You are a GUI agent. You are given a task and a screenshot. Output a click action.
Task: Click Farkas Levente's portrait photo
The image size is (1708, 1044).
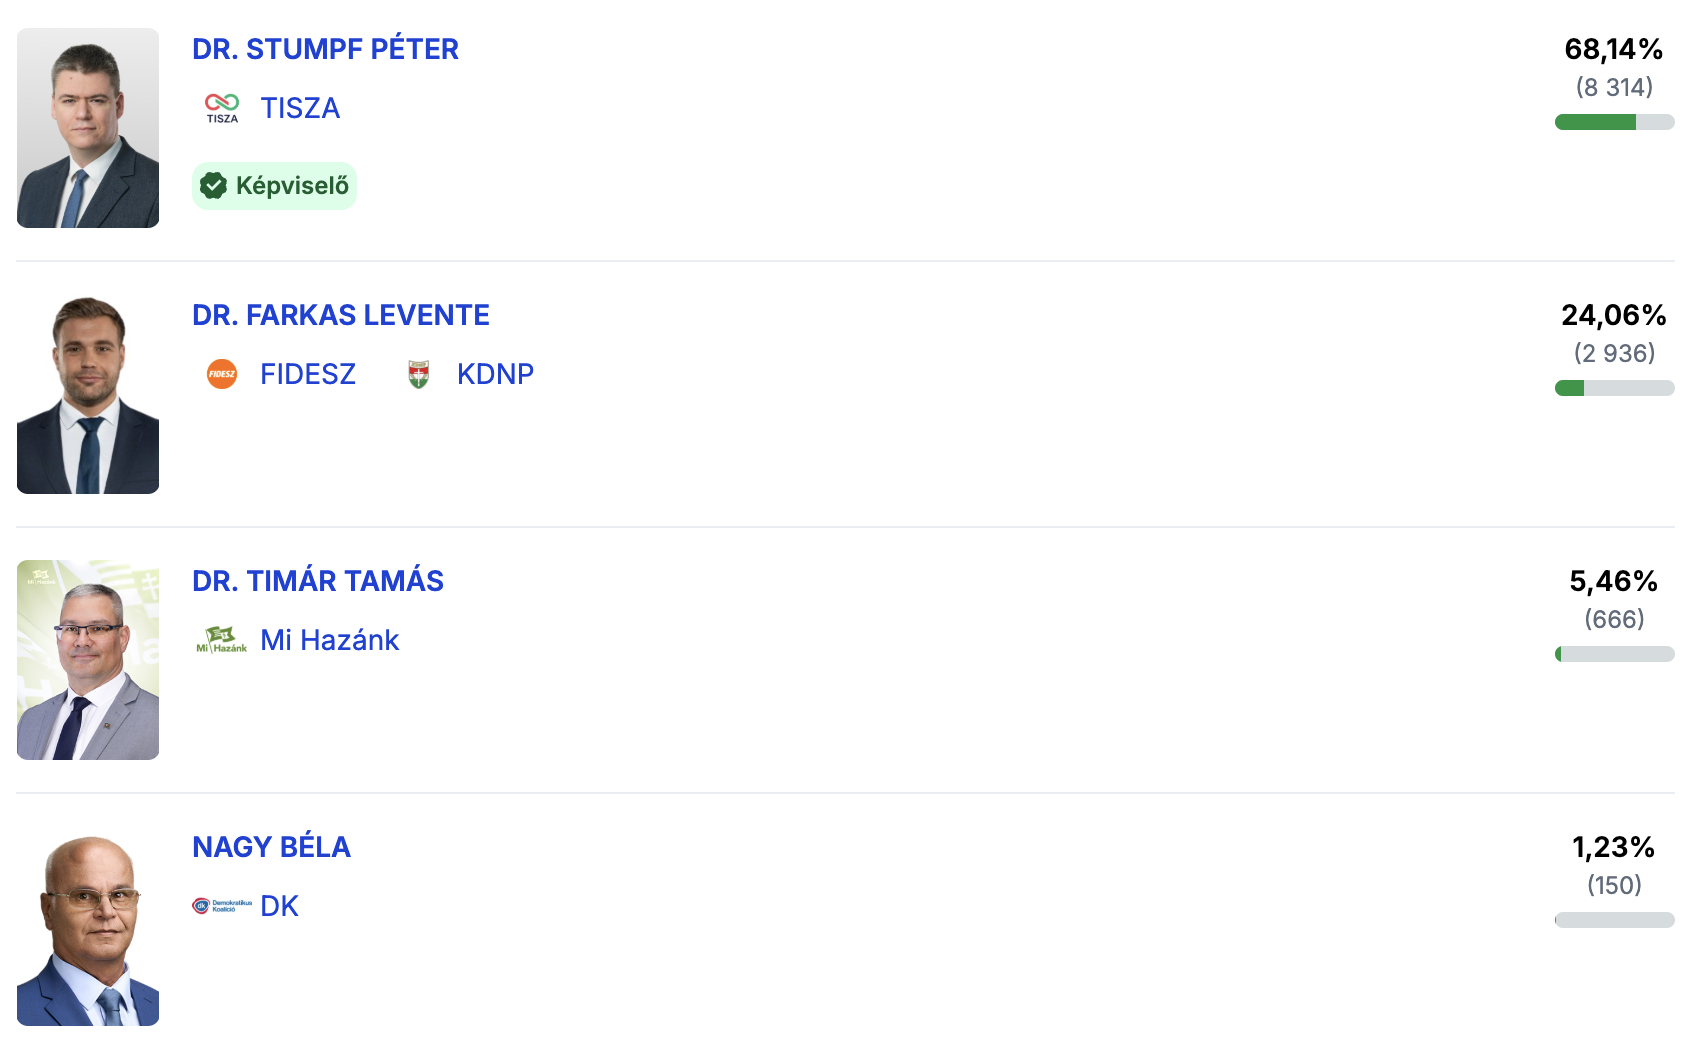click(88, 394)
